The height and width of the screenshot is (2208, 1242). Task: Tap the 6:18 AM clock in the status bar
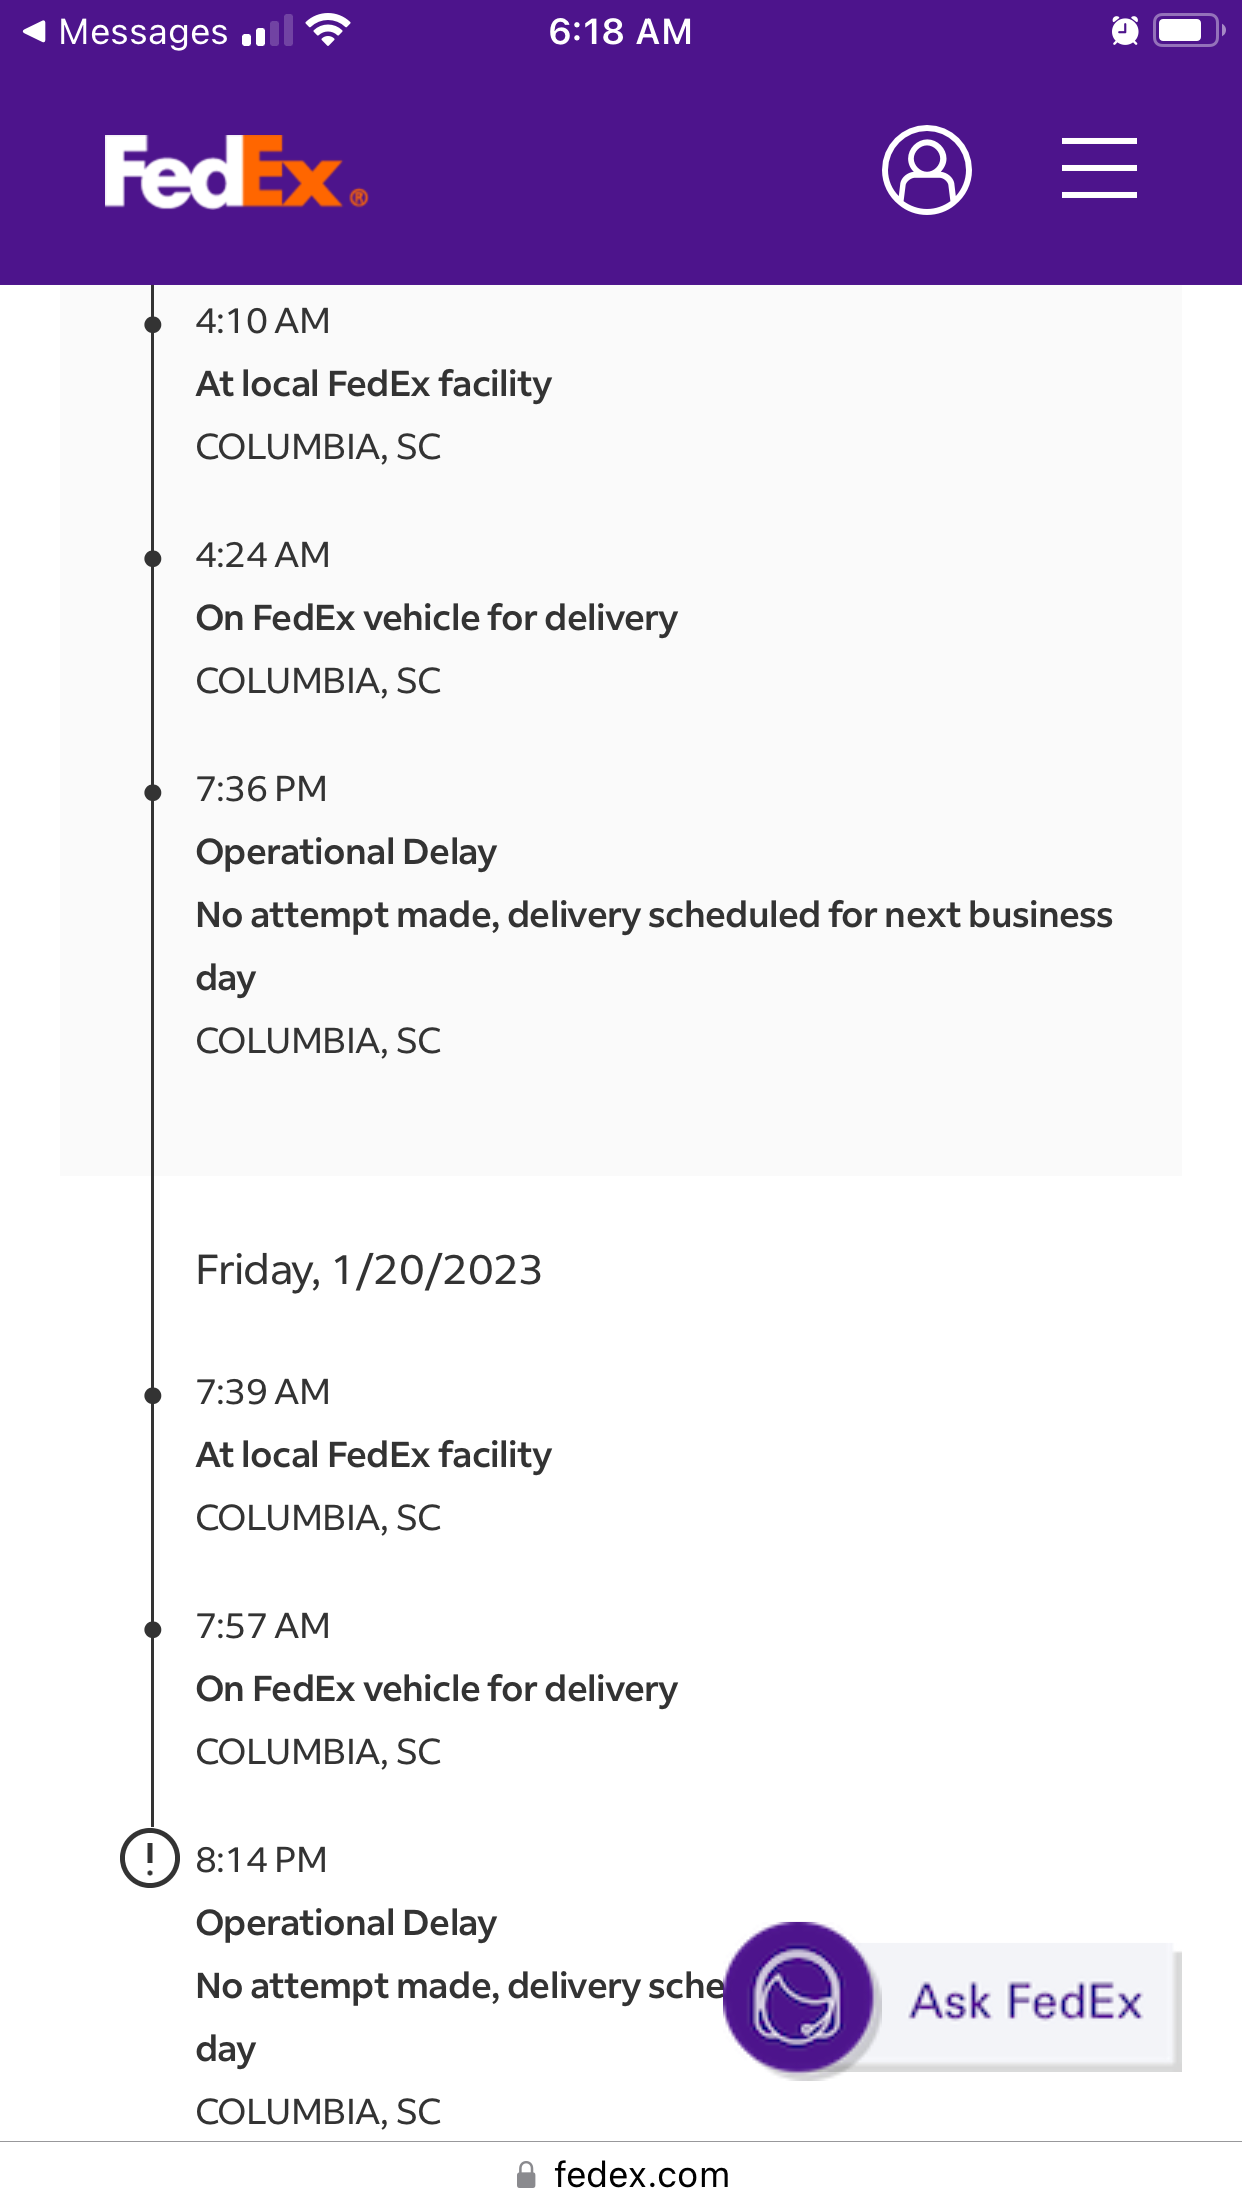(621, 32)
